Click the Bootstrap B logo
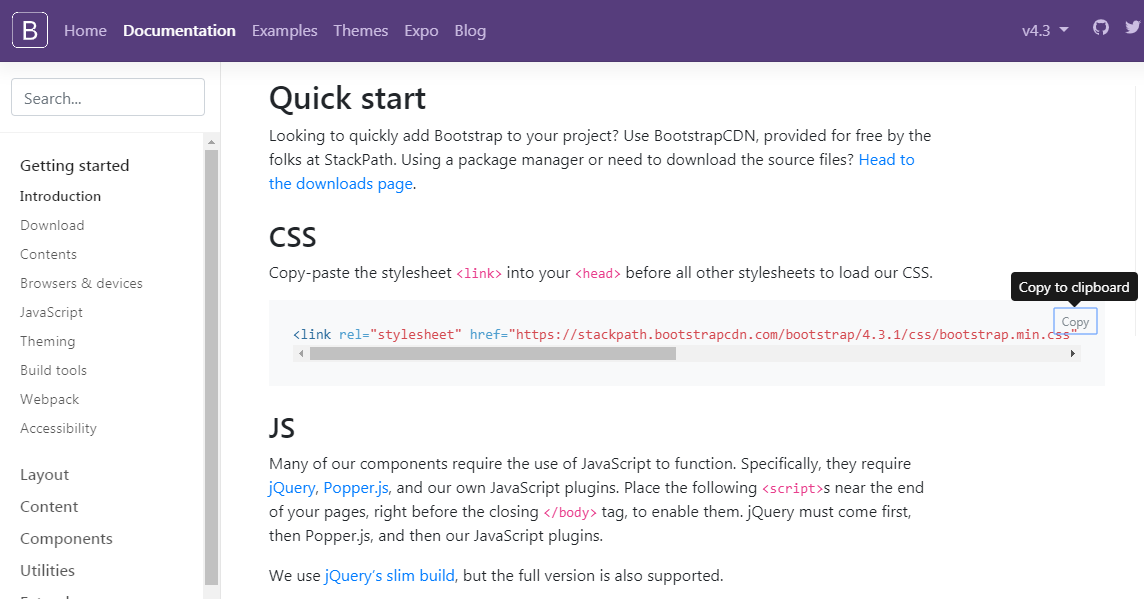The width and height of the screenshot is (1144, 599). tap(30, 30)
